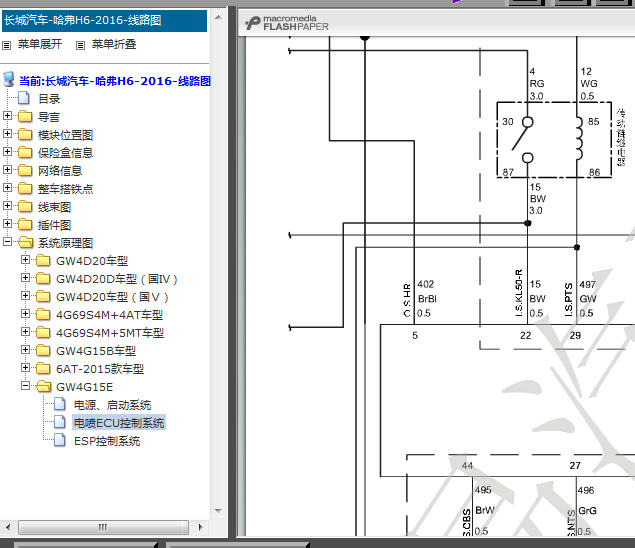Click the folder icon of 网络信息
Viewport: 635px width, 548px height.
tap(25, 170)
